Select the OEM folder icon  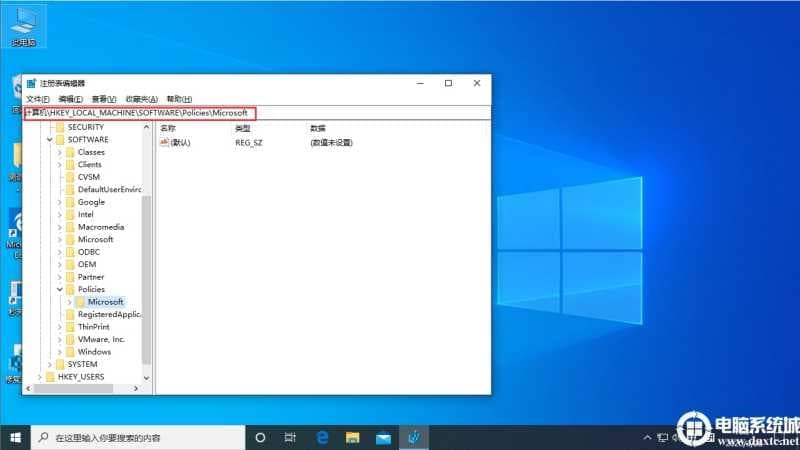[x=70, y=264]
